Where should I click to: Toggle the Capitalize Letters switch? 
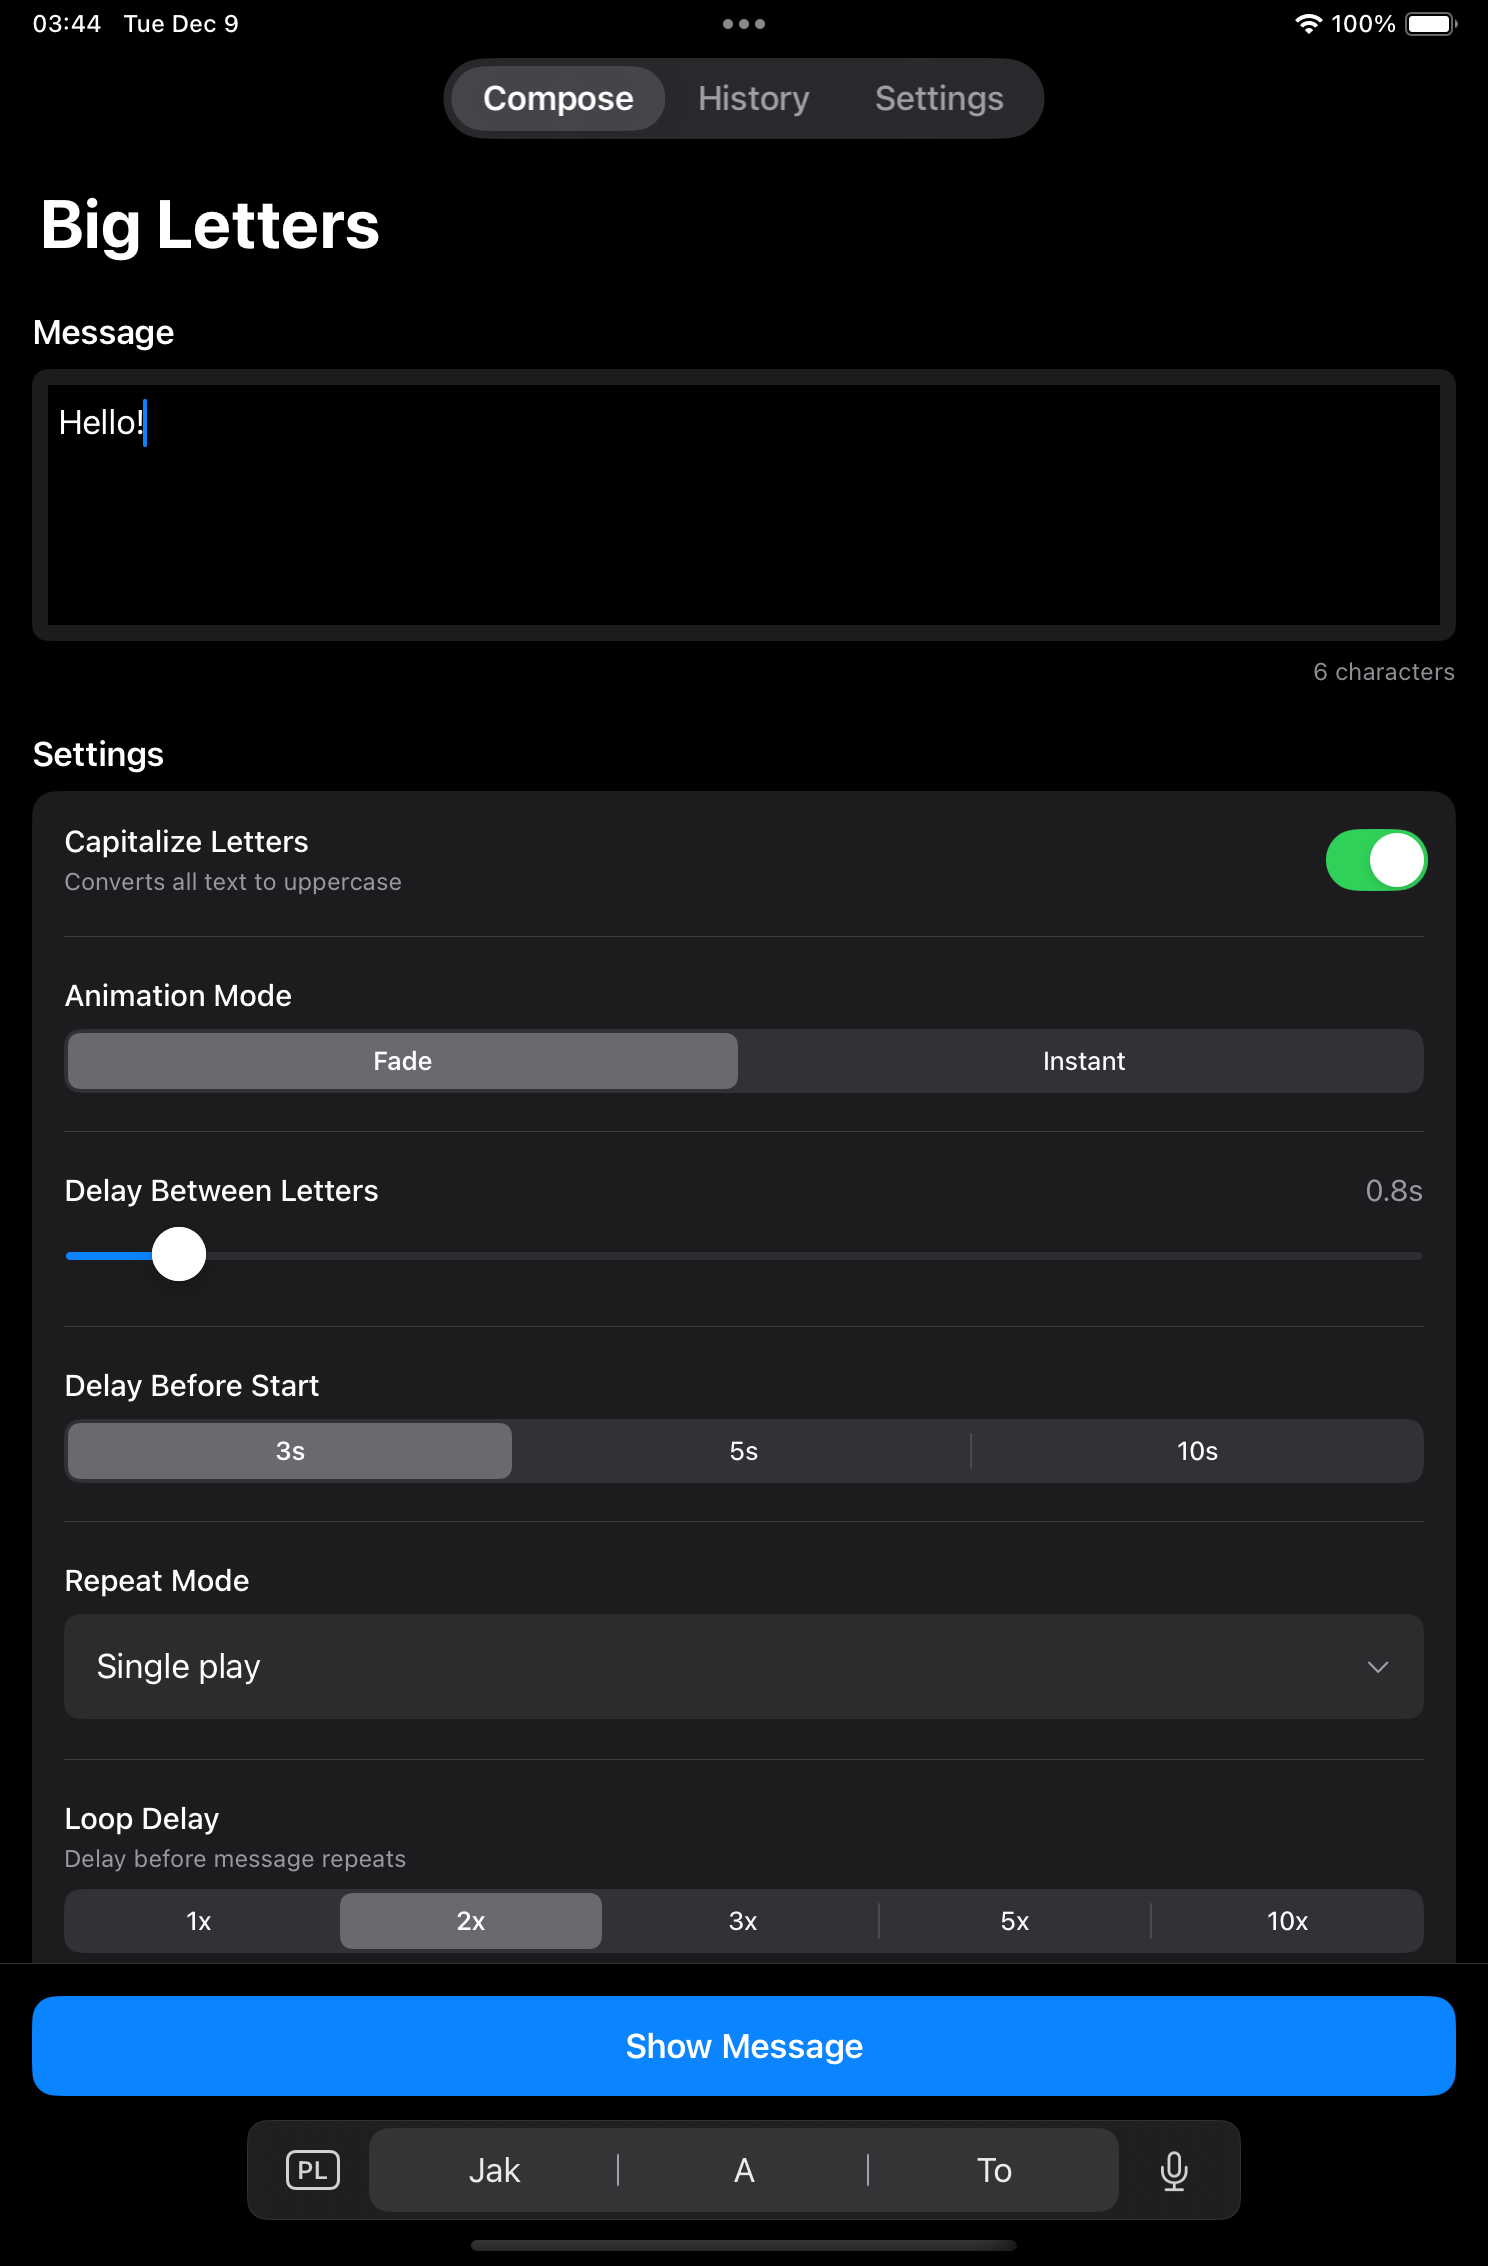[1375, 860]
